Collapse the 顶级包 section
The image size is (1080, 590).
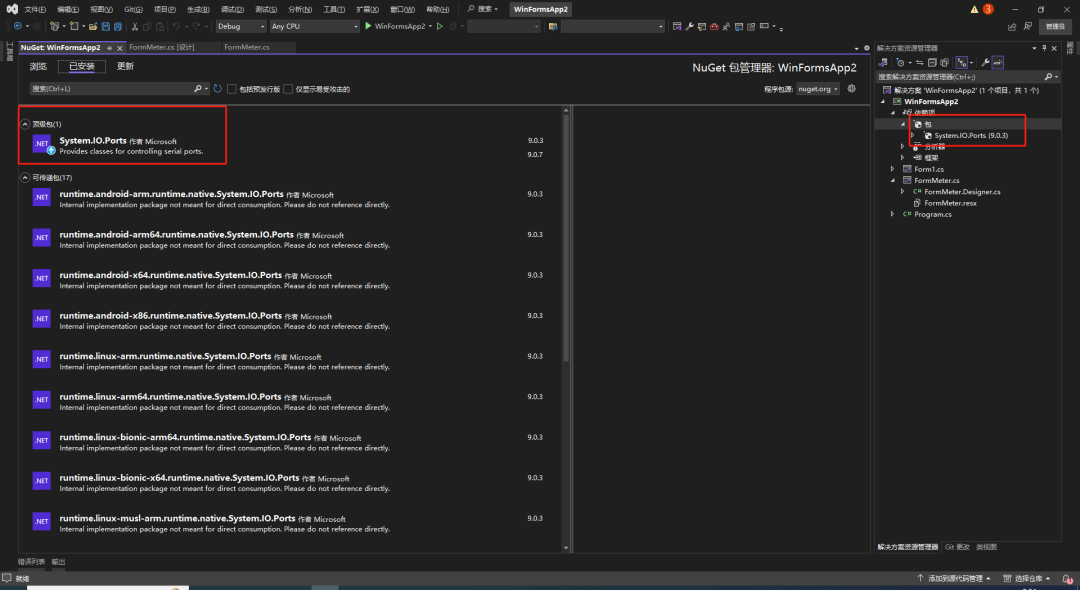pos(25,124)
